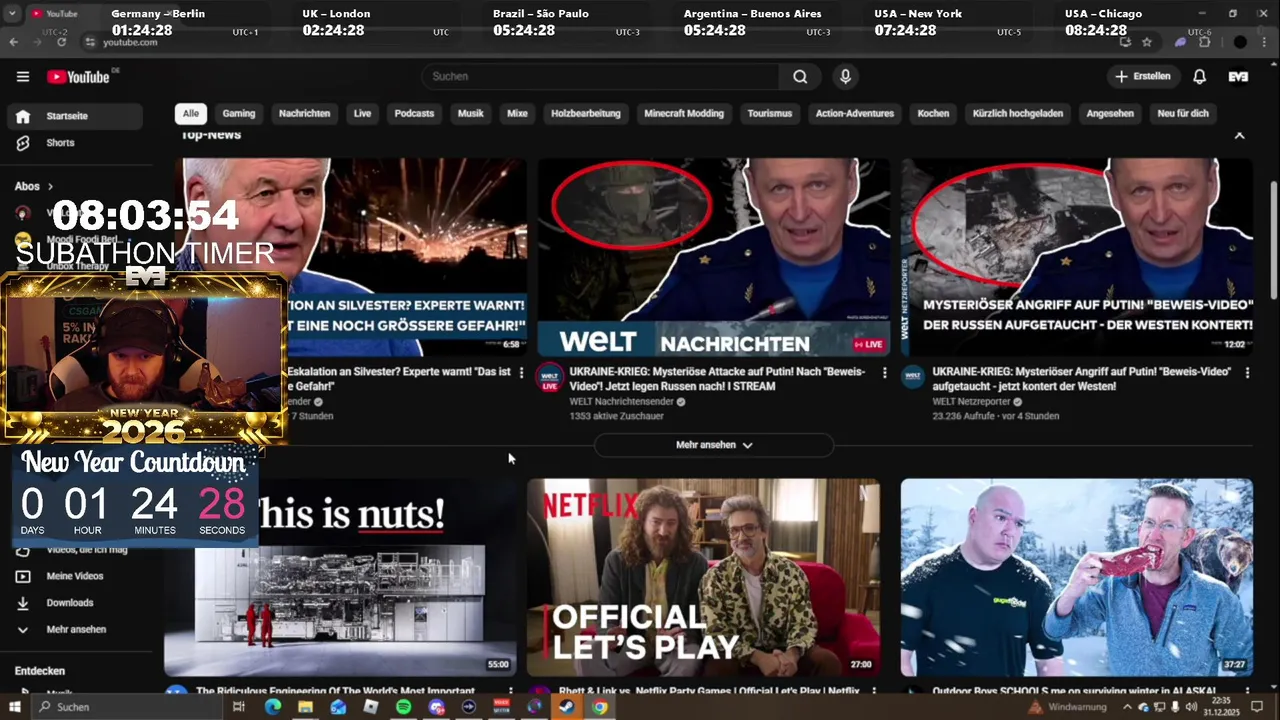This screenshot has width=1280, height=720.
Task: Click the taskbar clock showing 22:35
Action: coord(1220,707)
